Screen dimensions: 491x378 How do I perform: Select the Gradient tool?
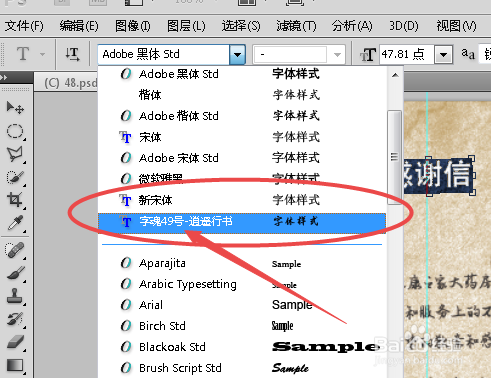[x=15, y=365]
